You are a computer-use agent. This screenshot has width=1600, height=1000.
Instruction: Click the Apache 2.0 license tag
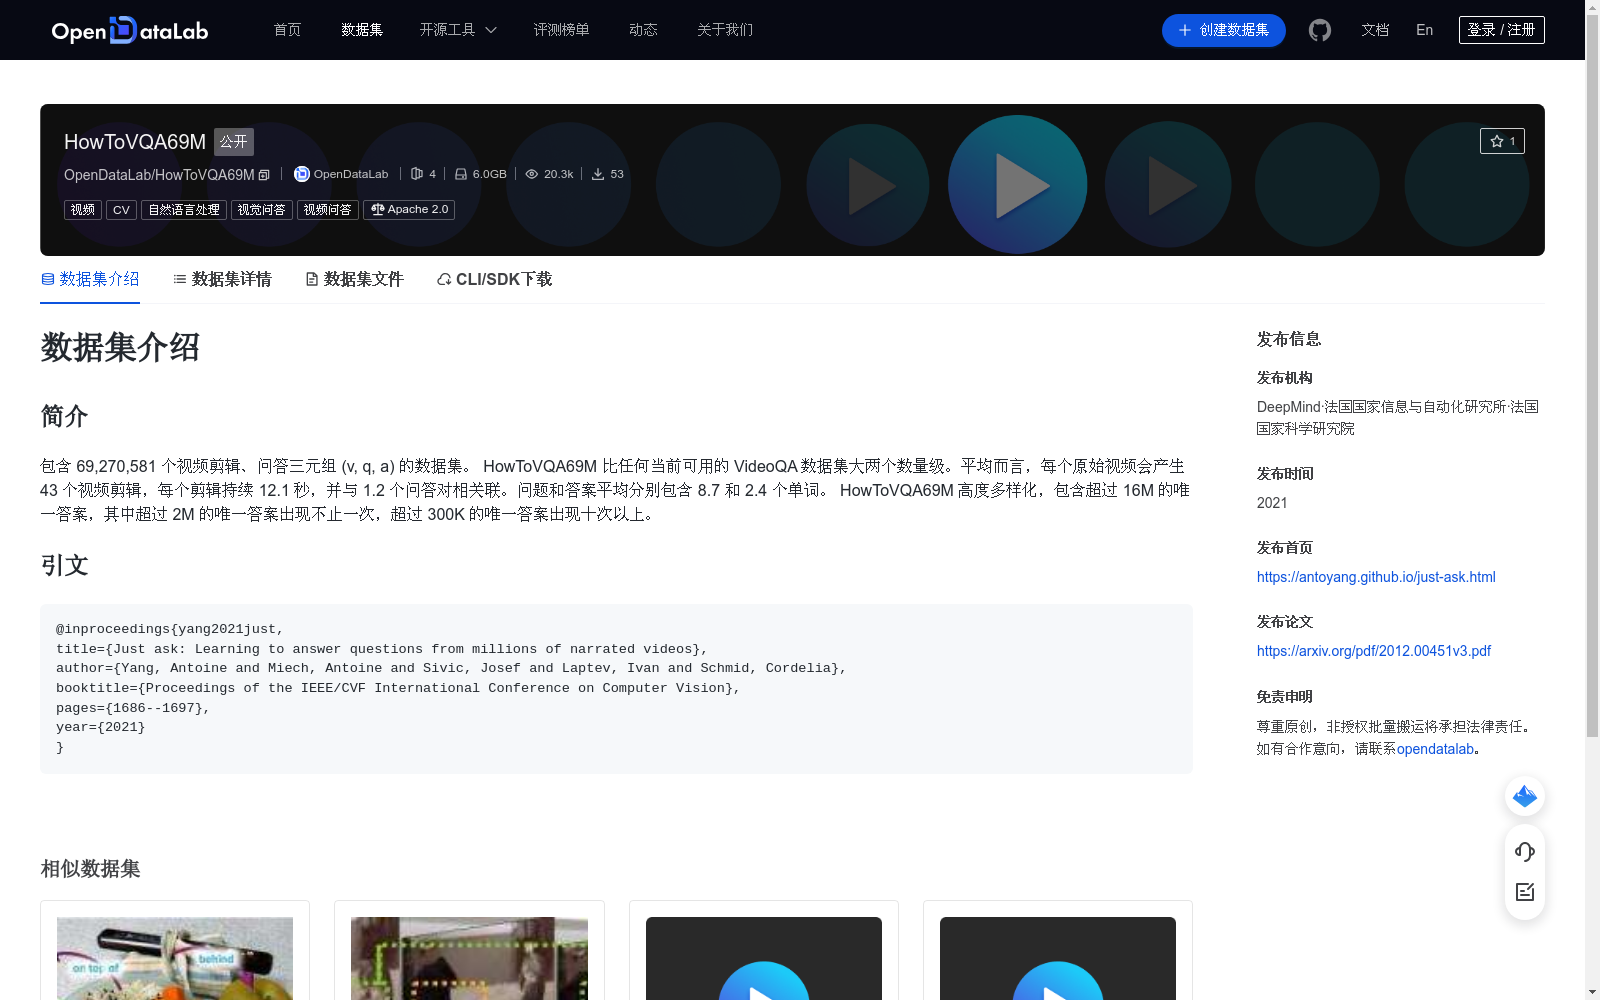coord(409,210)
